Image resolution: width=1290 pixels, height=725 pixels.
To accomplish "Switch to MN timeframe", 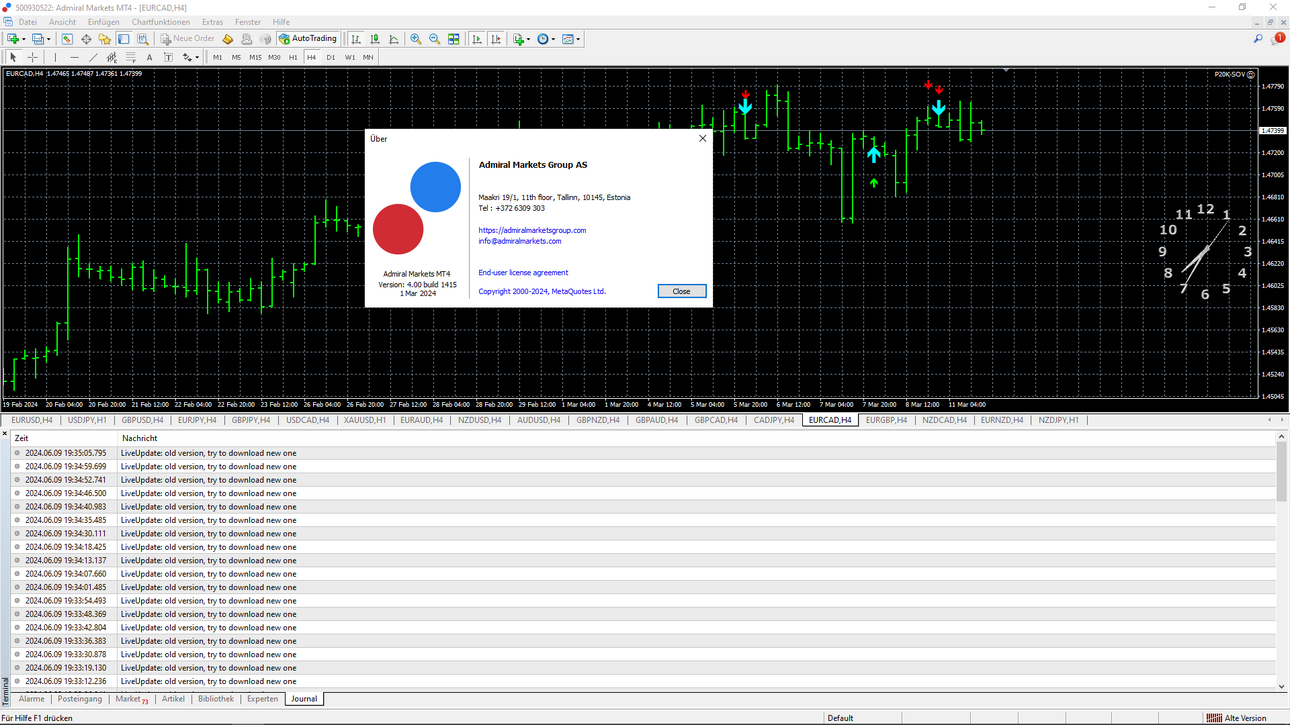I will click(x=368, y=57).
